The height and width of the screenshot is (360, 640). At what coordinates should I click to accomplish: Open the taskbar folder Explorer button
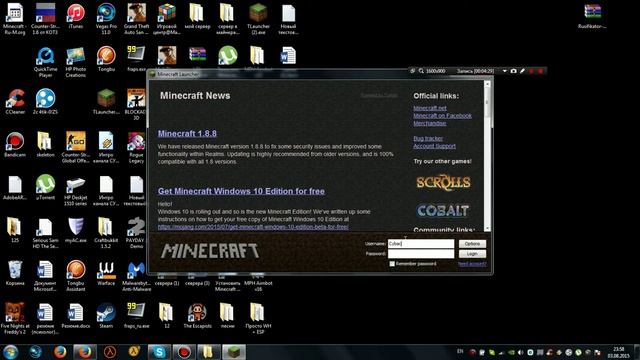coord(209,352)
